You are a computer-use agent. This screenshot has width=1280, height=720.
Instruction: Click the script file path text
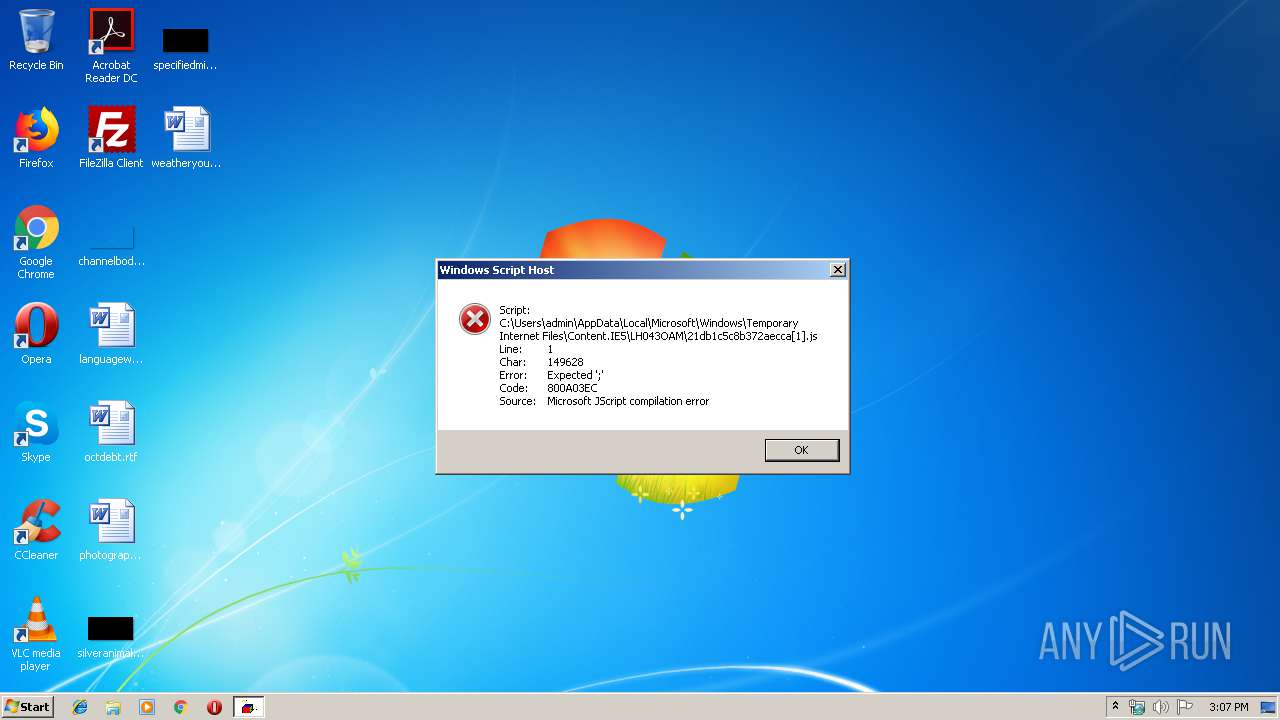[x=658, y=330]
